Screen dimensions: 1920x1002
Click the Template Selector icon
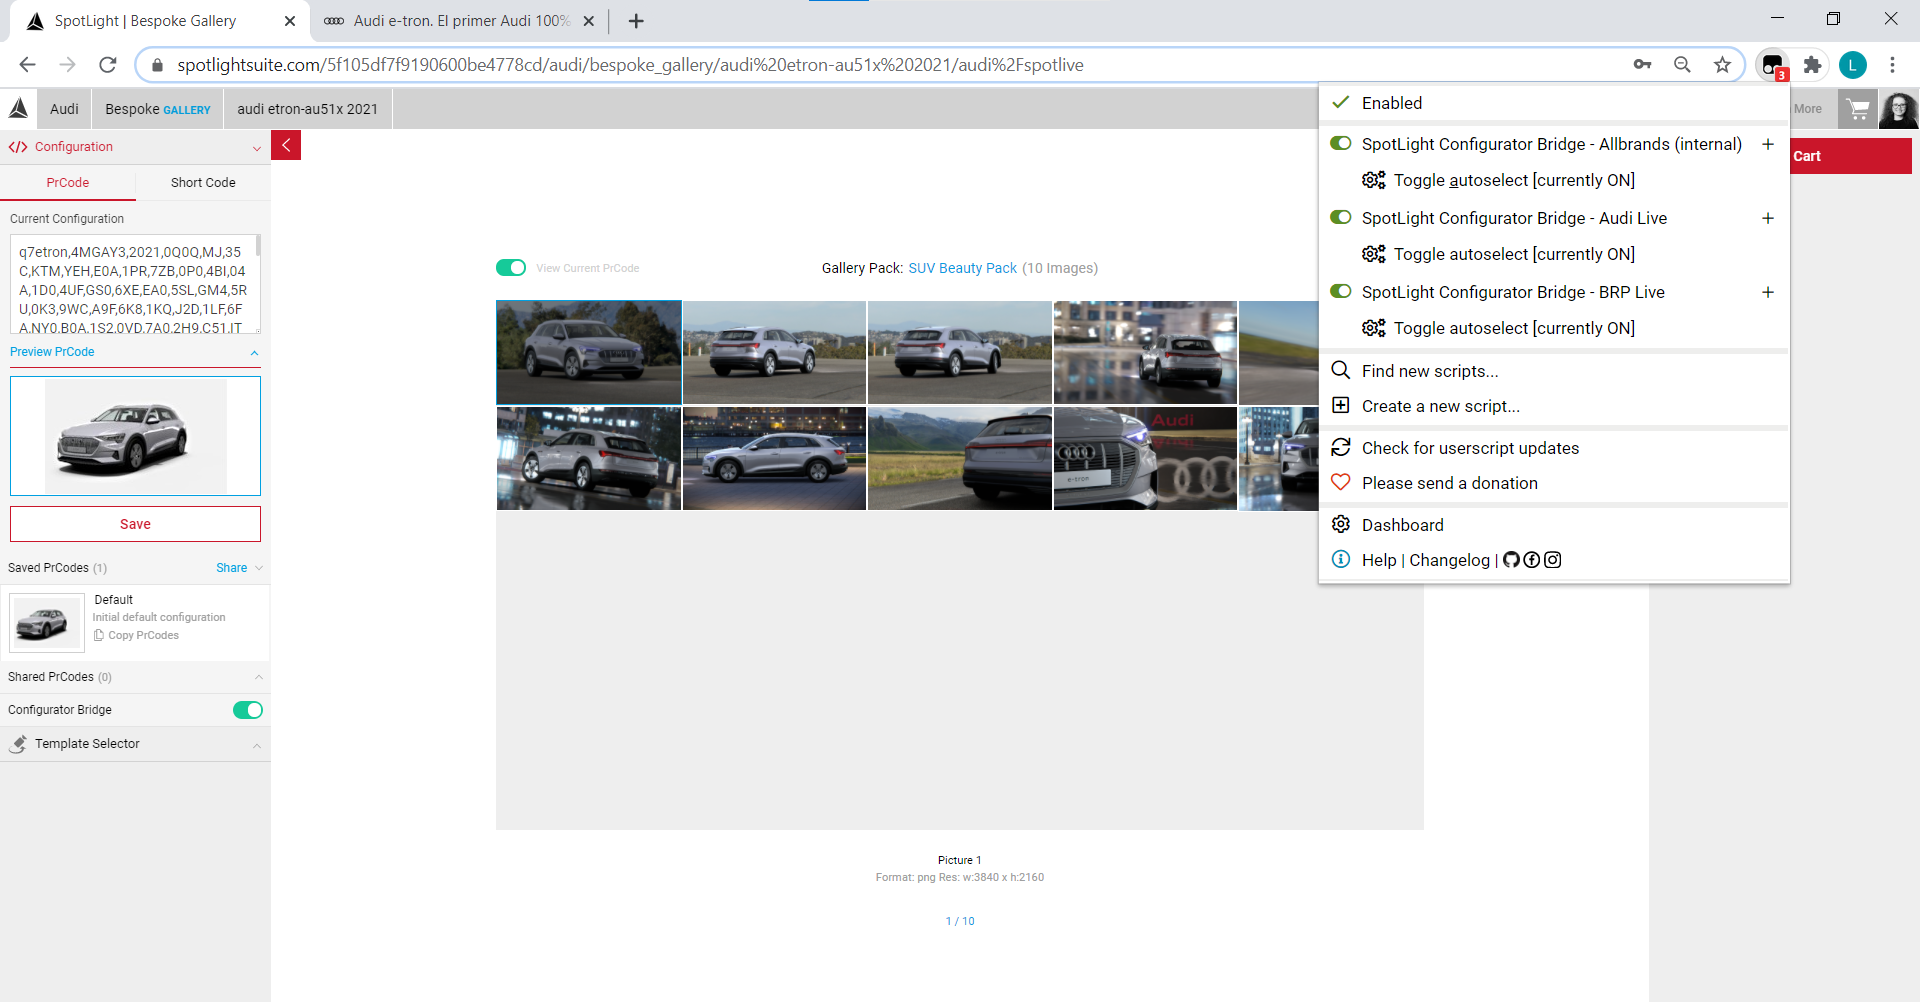pyautogui.click(x=18, y=744)
